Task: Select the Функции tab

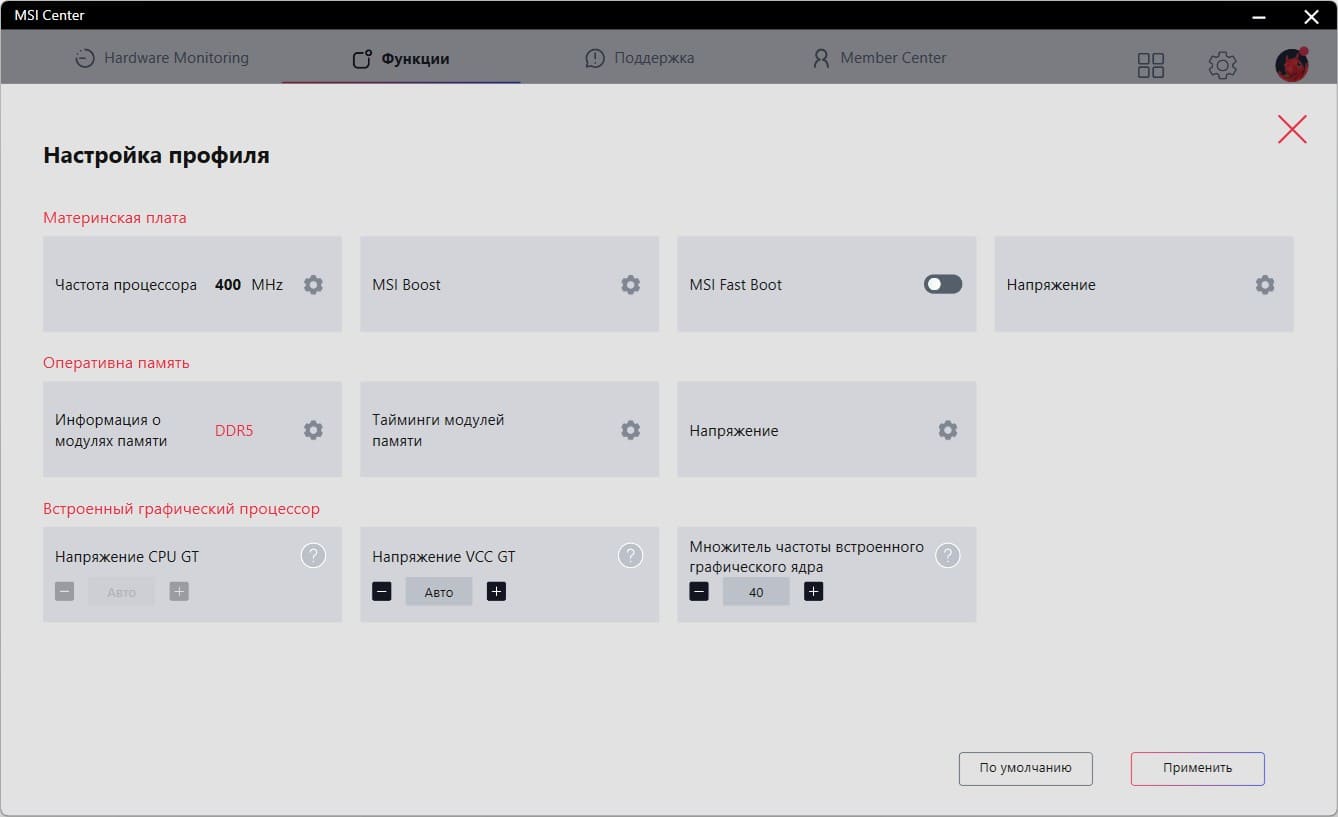Action: [x=401, y=59]
